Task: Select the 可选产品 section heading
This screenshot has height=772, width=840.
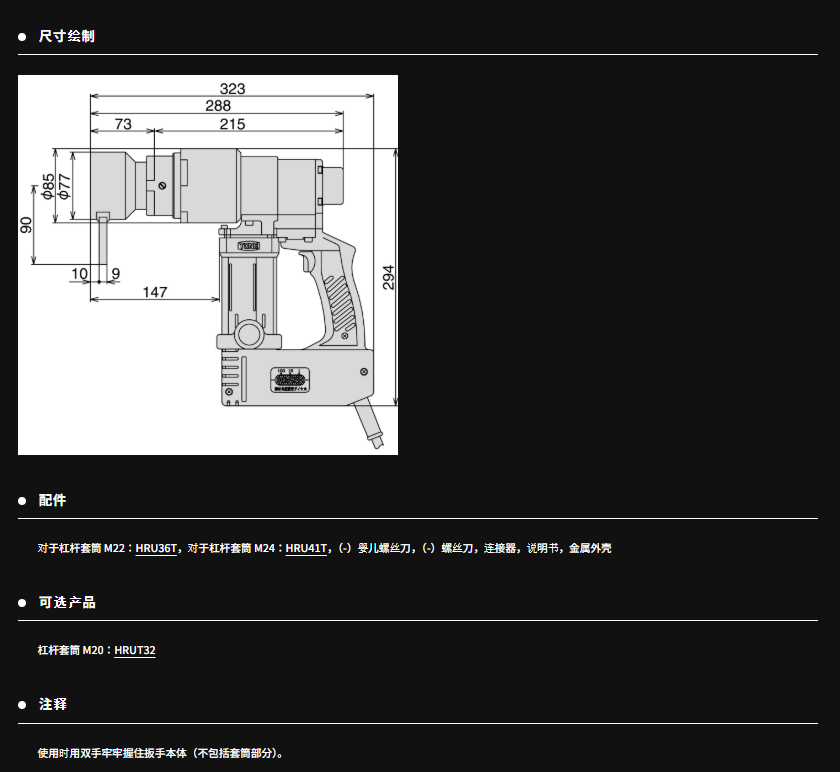Action: (67, 602)
